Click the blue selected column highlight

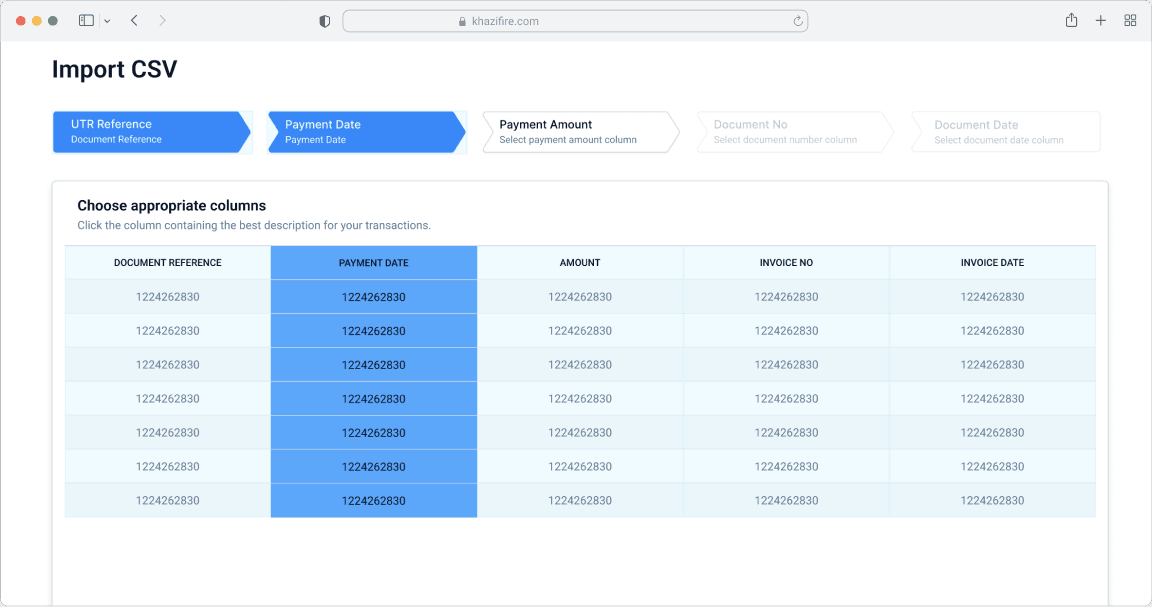[374, 398]
